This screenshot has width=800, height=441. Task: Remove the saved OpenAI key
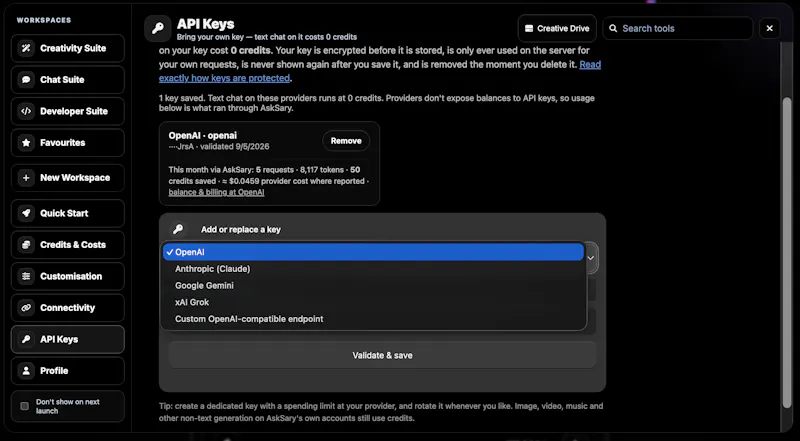[x=346, y=141]
